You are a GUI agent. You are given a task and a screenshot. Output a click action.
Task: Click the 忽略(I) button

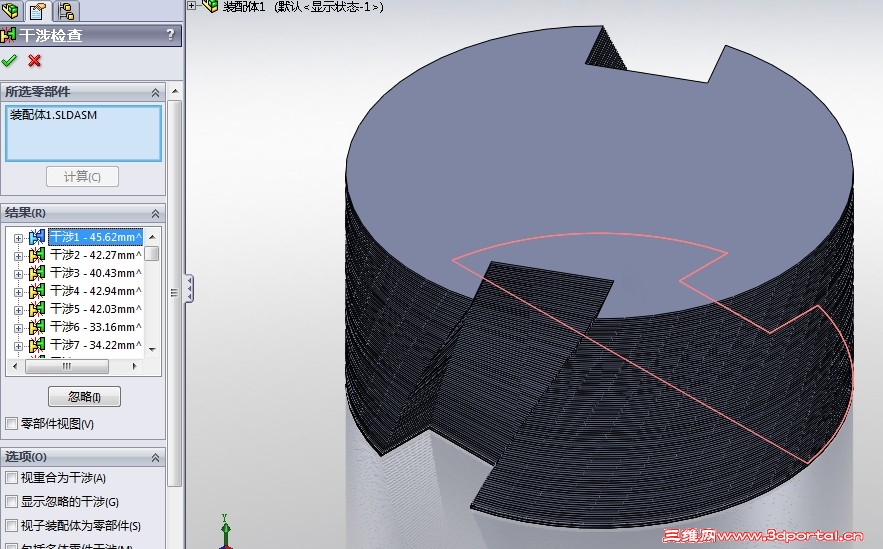click(84, 397)
